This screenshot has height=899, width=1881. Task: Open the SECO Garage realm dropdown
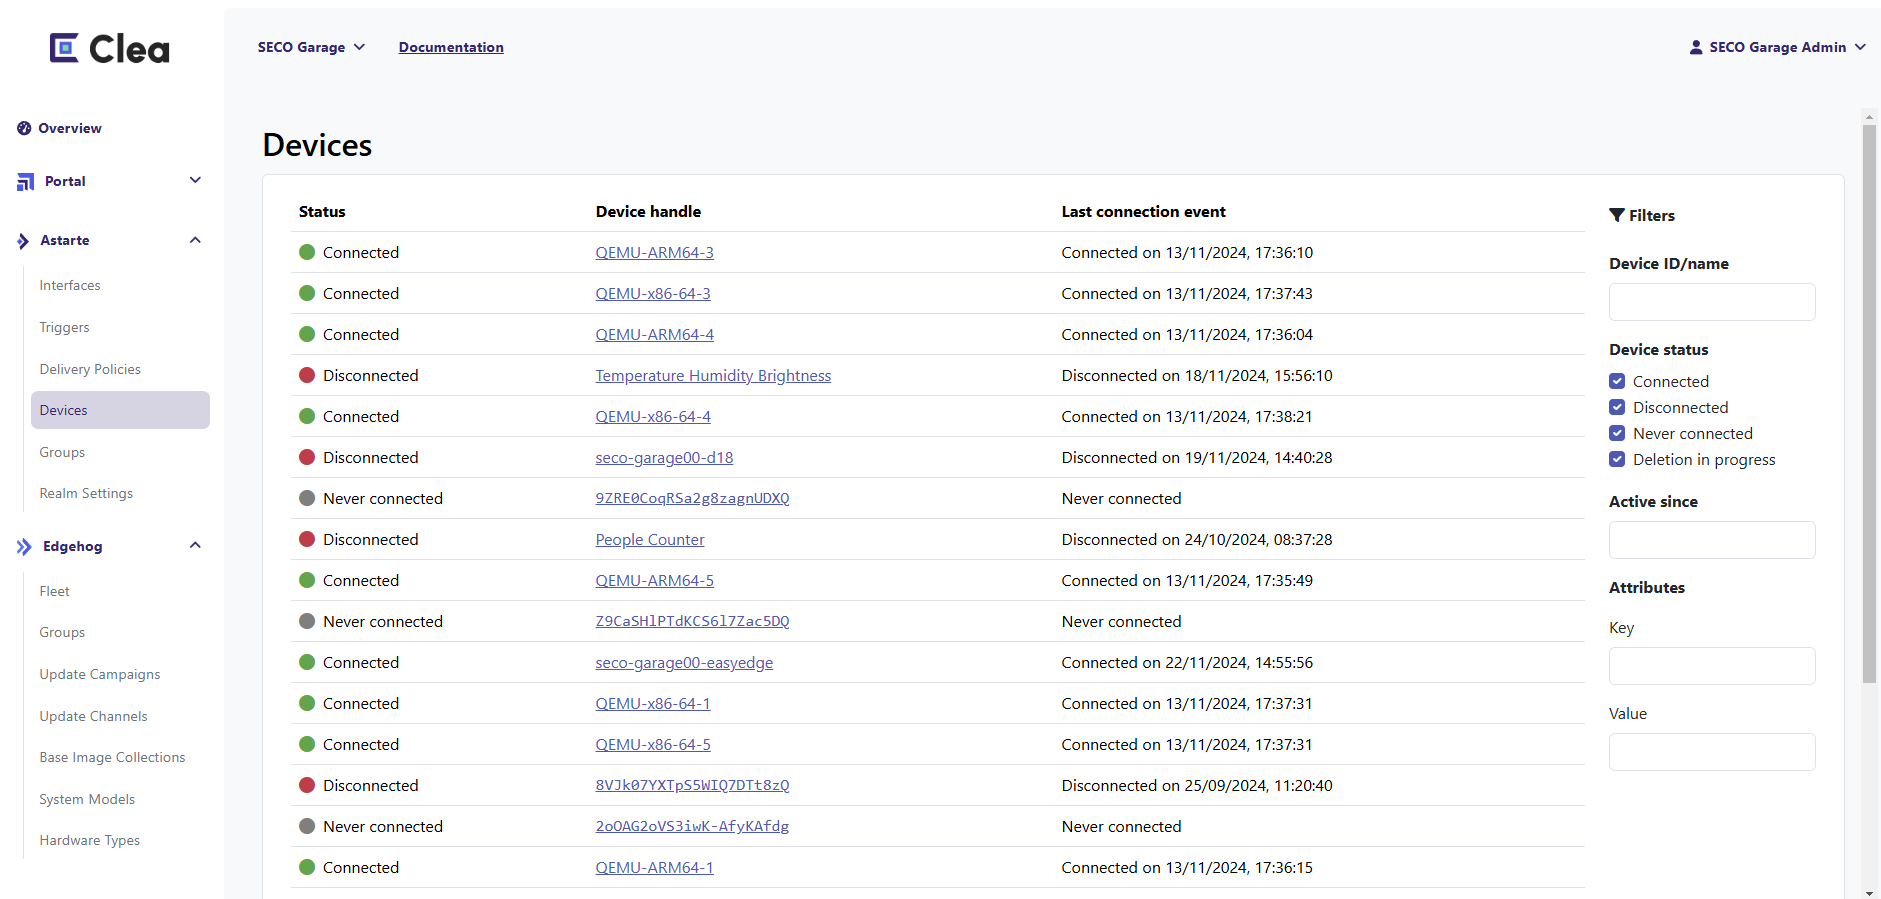311,47
